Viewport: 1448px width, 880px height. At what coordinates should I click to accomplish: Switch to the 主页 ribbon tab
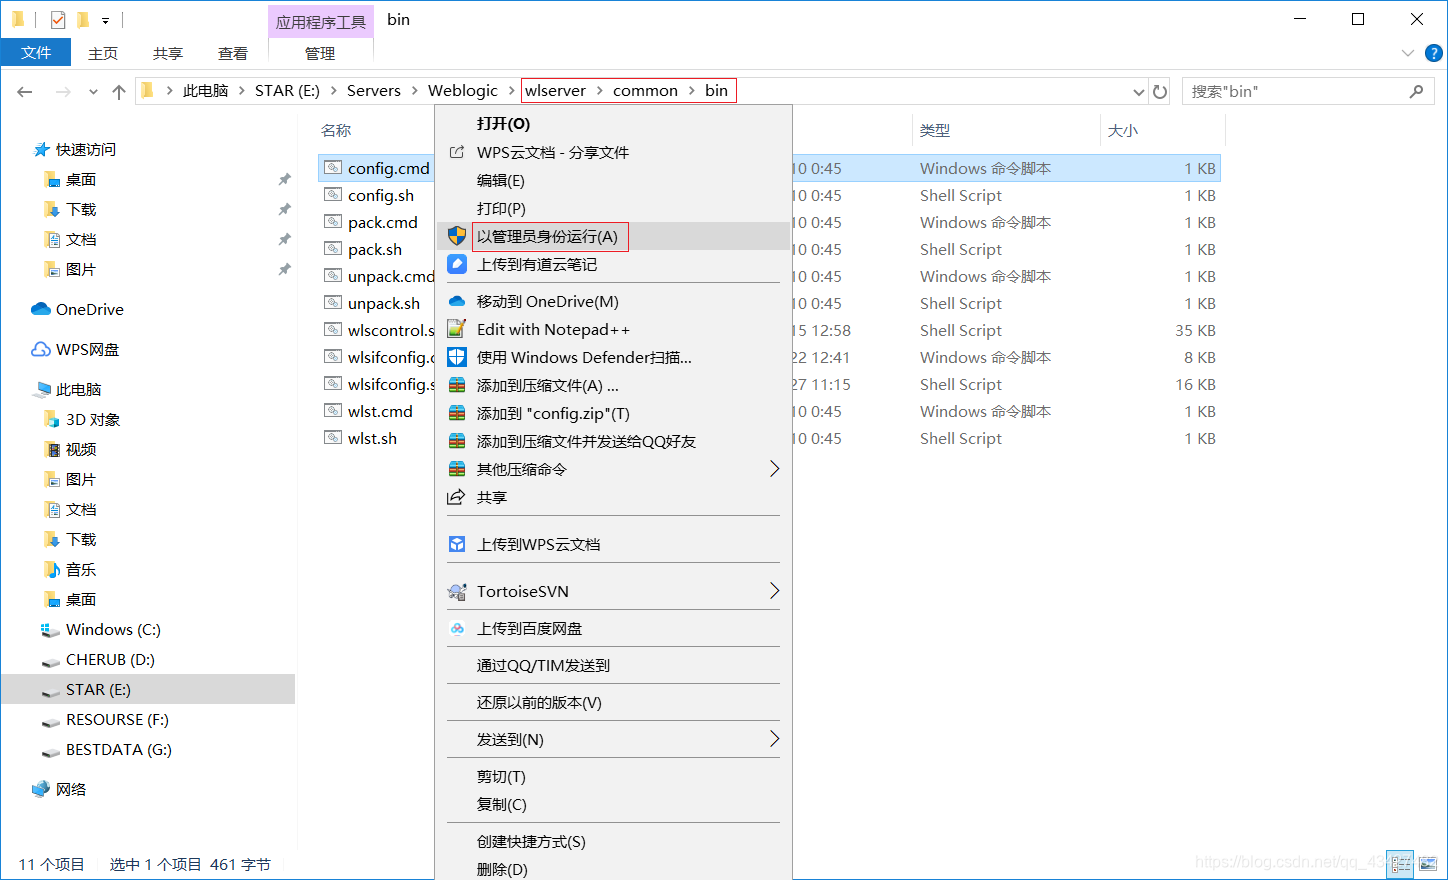[x=103, y=53]
